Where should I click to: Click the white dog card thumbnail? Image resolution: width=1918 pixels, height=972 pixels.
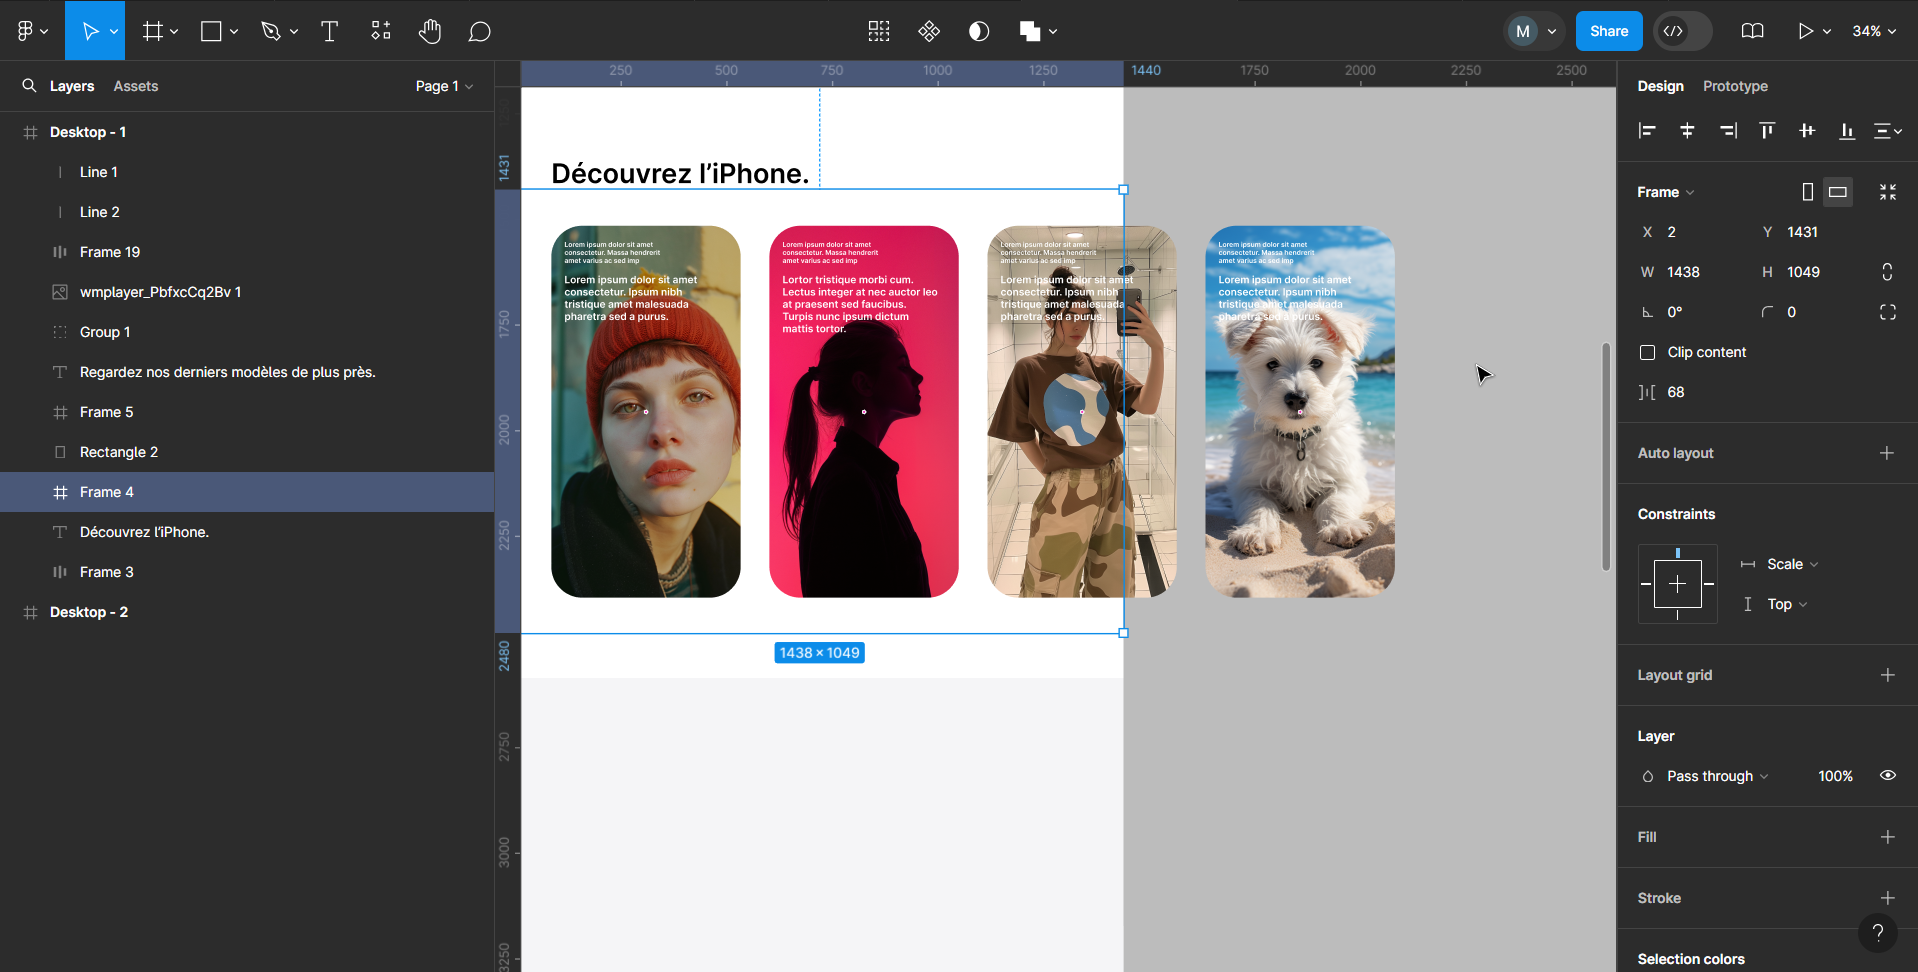tap(1300, 412)
